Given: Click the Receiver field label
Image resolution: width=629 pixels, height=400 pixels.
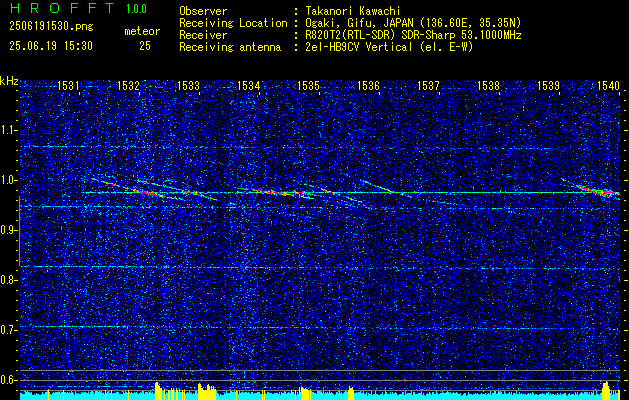Looking at the screenshot, I should coord(203,35).
